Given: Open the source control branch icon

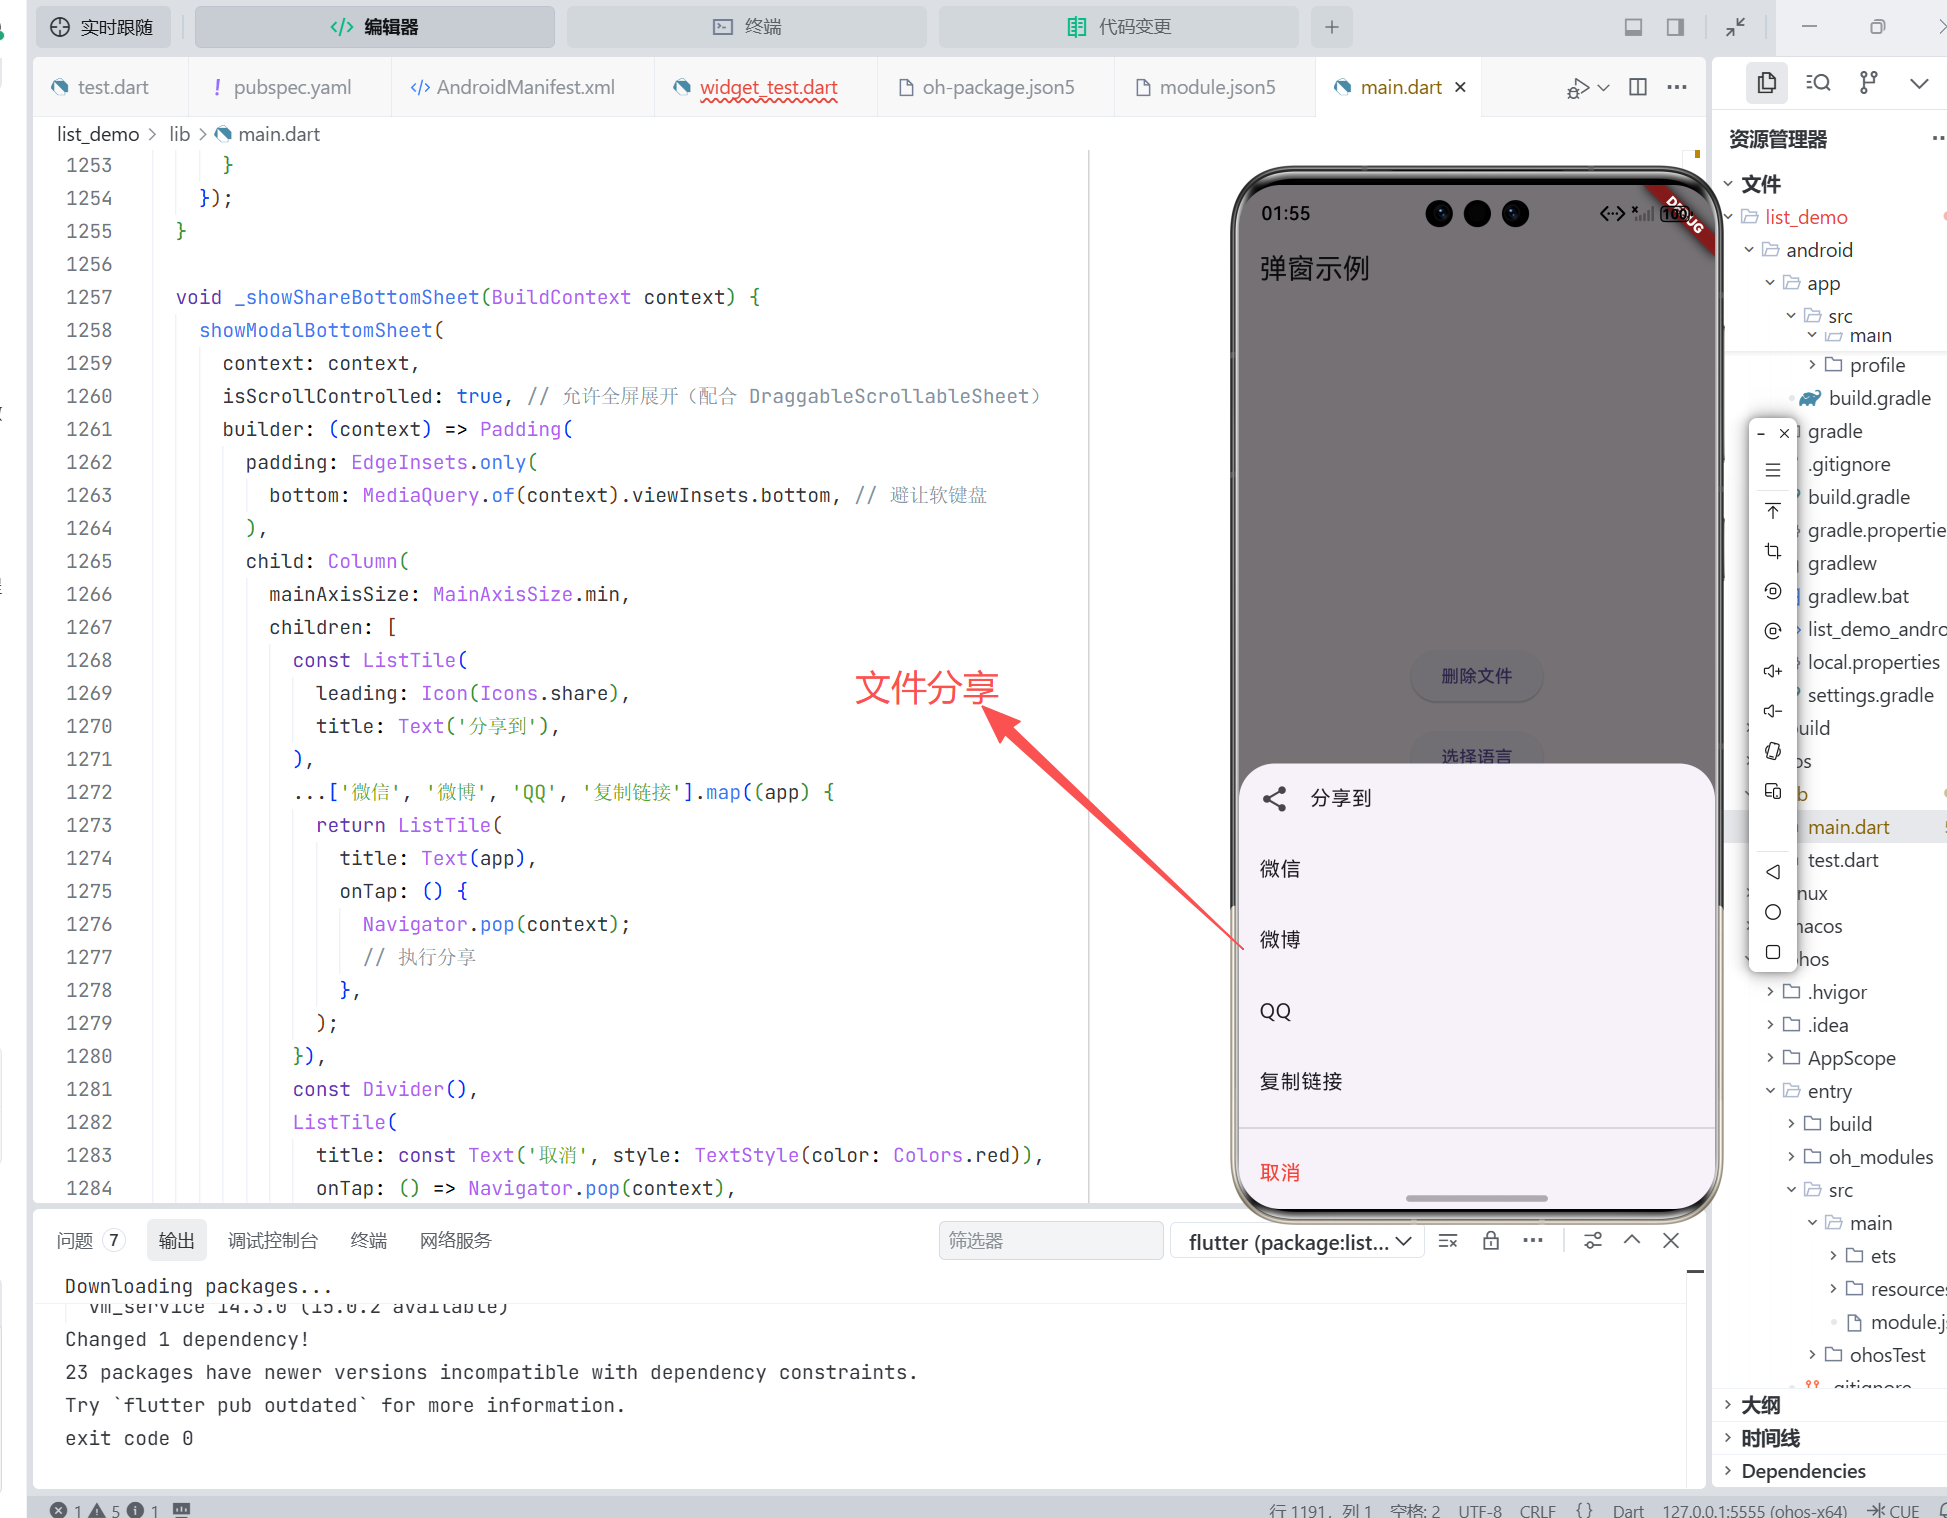Looking at the screenshot, I should [x=1868, y=83].
